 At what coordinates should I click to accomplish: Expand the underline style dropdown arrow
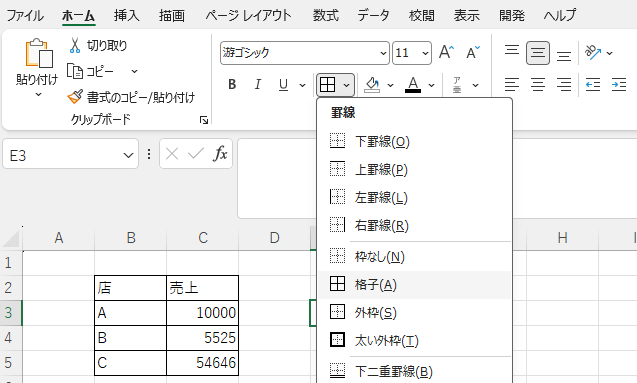302,85
